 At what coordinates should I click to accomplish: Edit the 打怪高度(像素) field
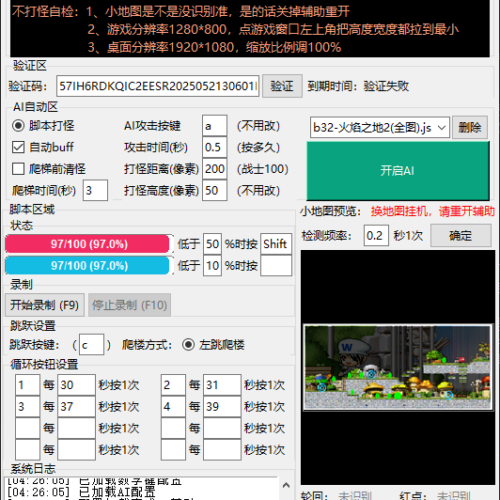tap(215, 190)
